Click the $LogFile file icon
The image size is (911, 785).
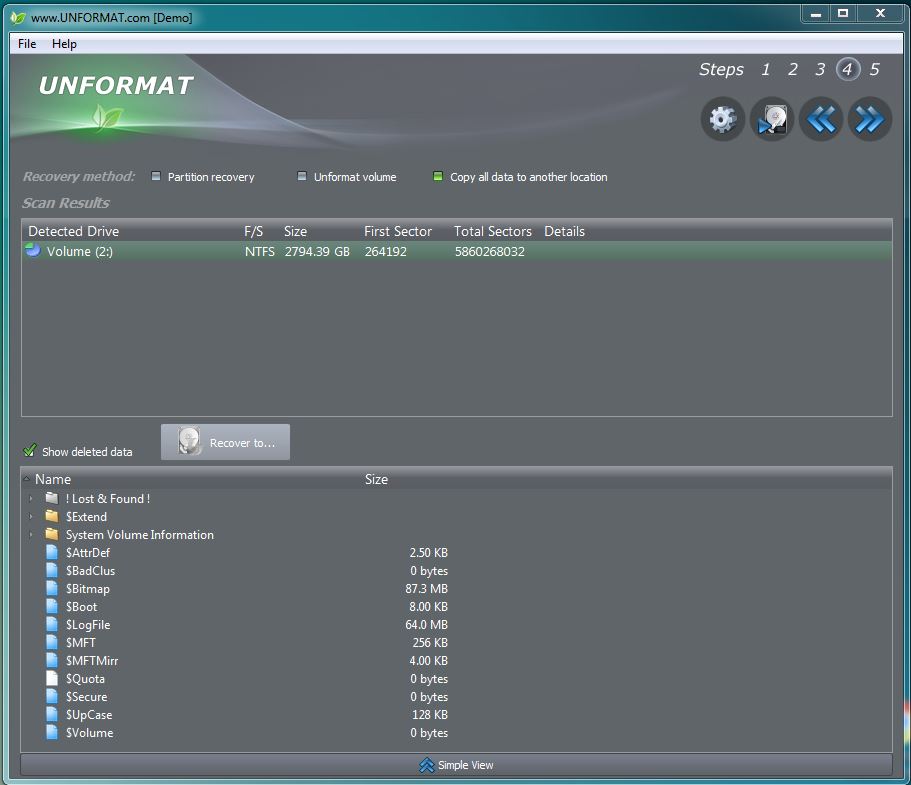pyautogui.click(x=52, y=624)
